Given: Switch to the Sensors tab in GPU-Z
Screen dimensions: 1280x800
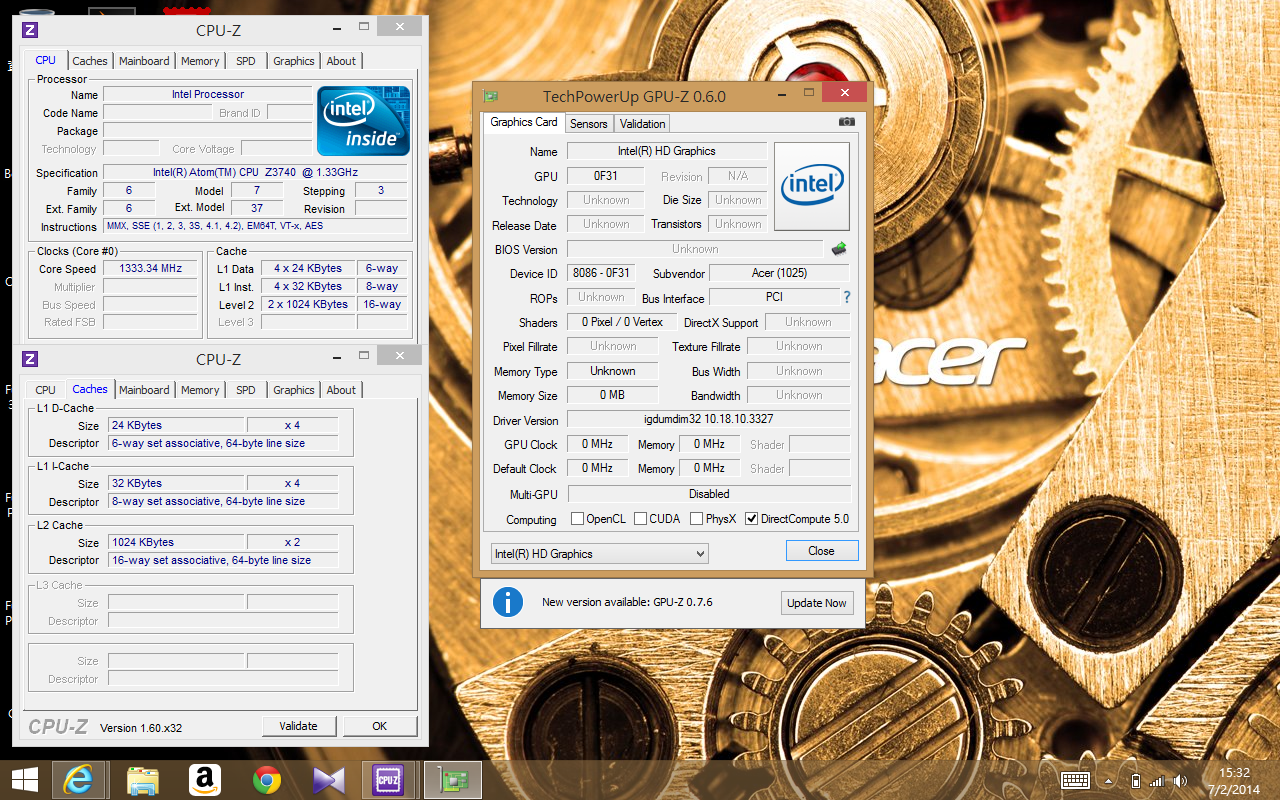Looking at the screenshot, I should point(589,124).
